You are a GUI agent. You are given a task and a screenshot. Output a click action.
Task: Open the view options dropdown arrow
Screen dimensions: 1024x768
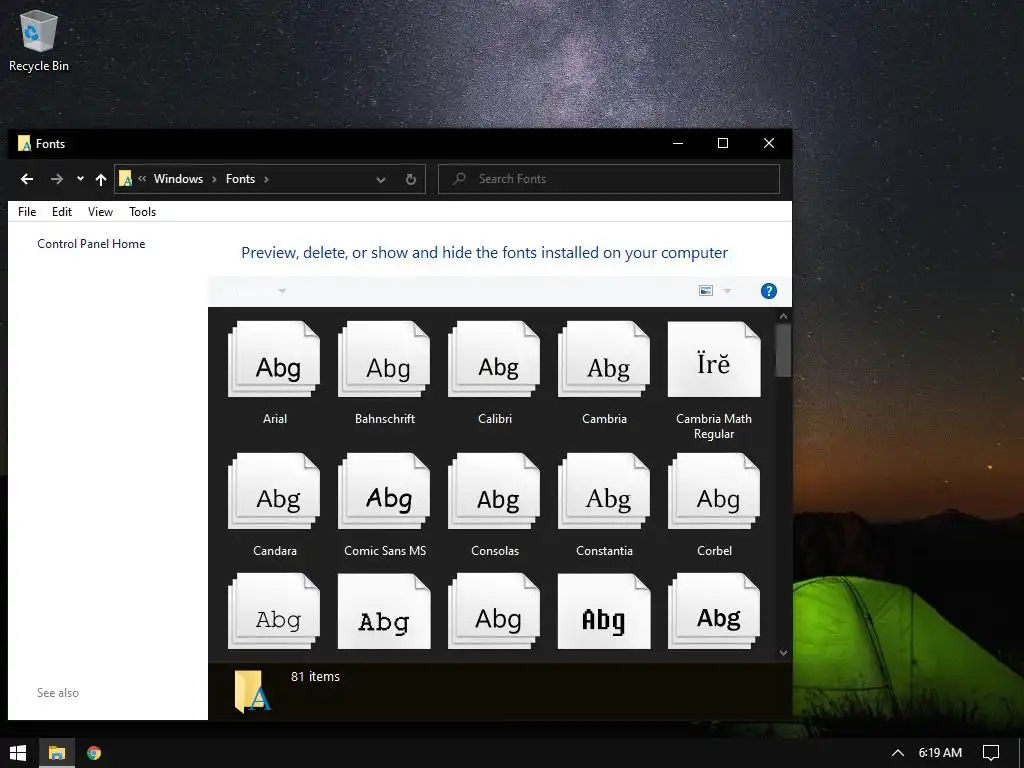click(727, 291)
